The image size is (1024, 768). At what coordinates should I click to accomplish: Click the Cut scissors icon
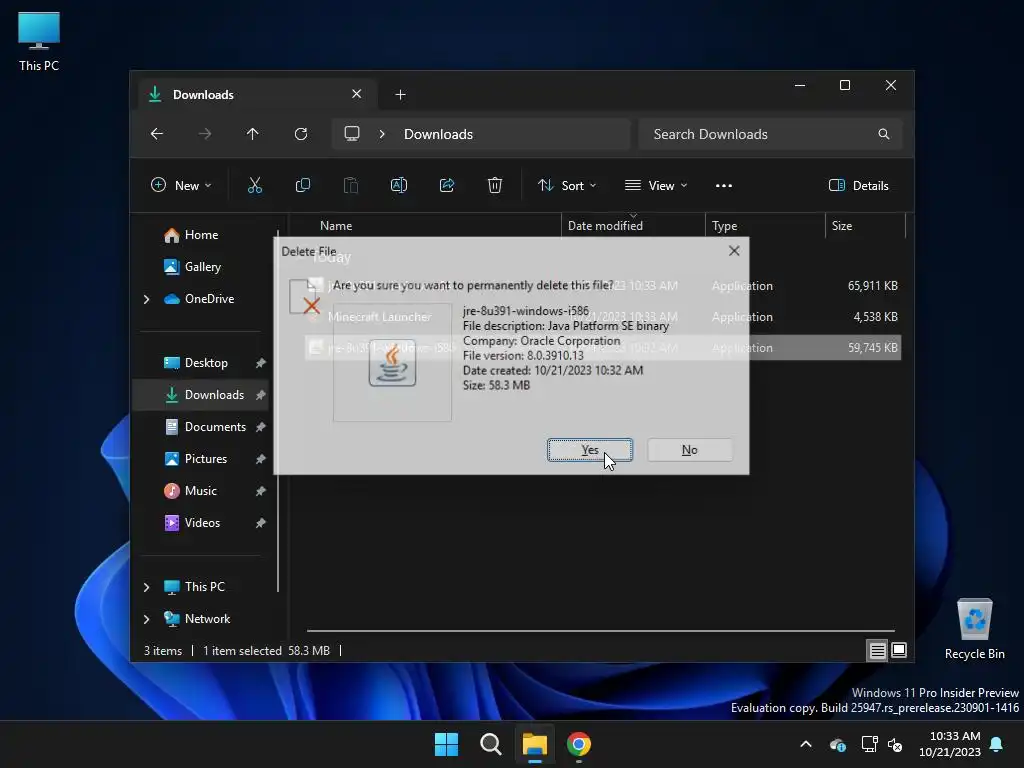click(255, 185)
